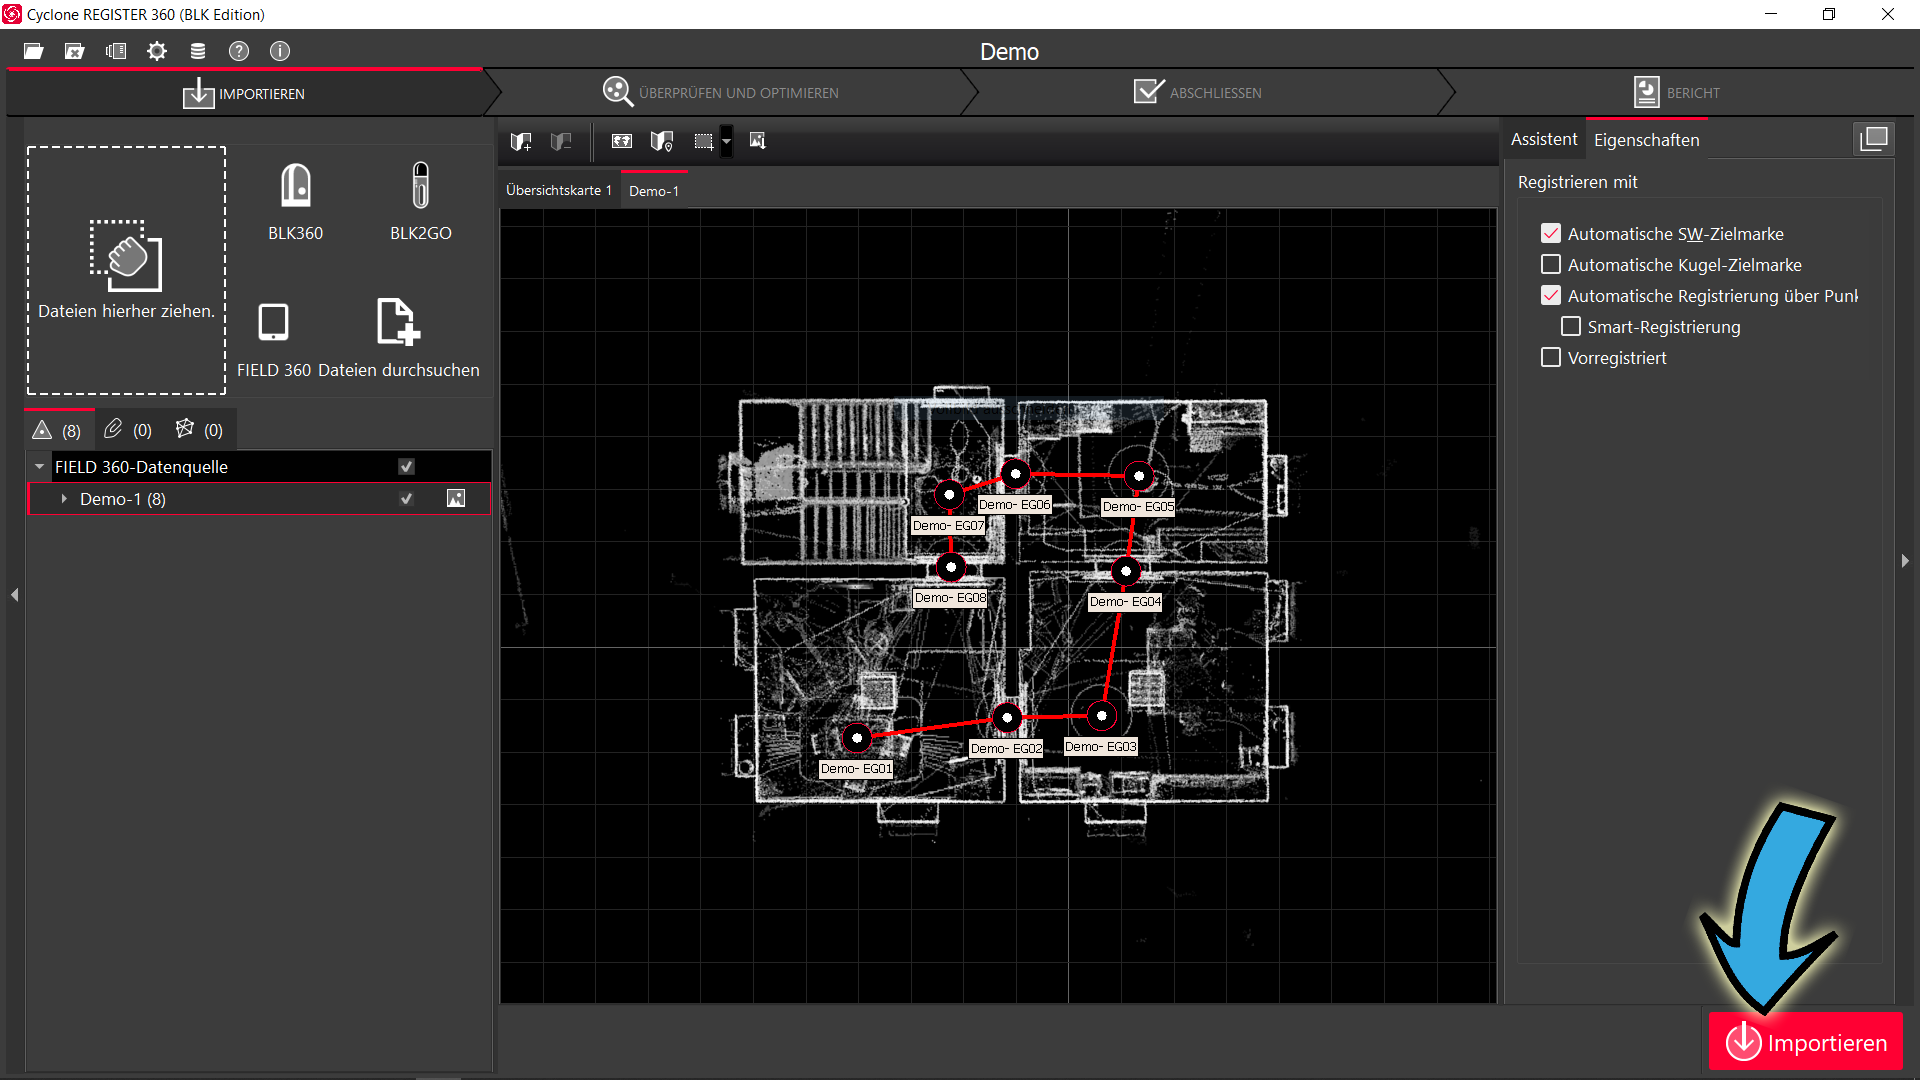
Task: Click the close project icon
Action: click(74, 51)
